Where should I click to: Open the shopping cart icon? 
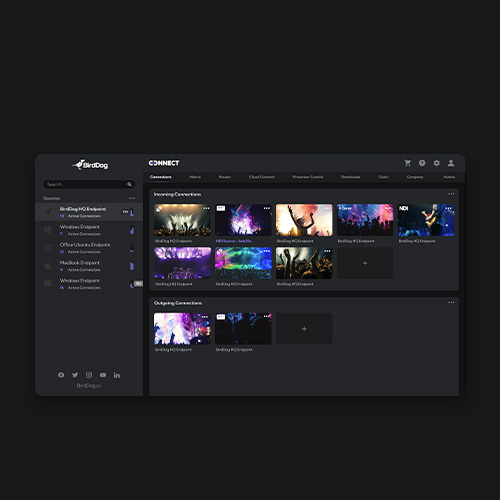coord(407,163)
